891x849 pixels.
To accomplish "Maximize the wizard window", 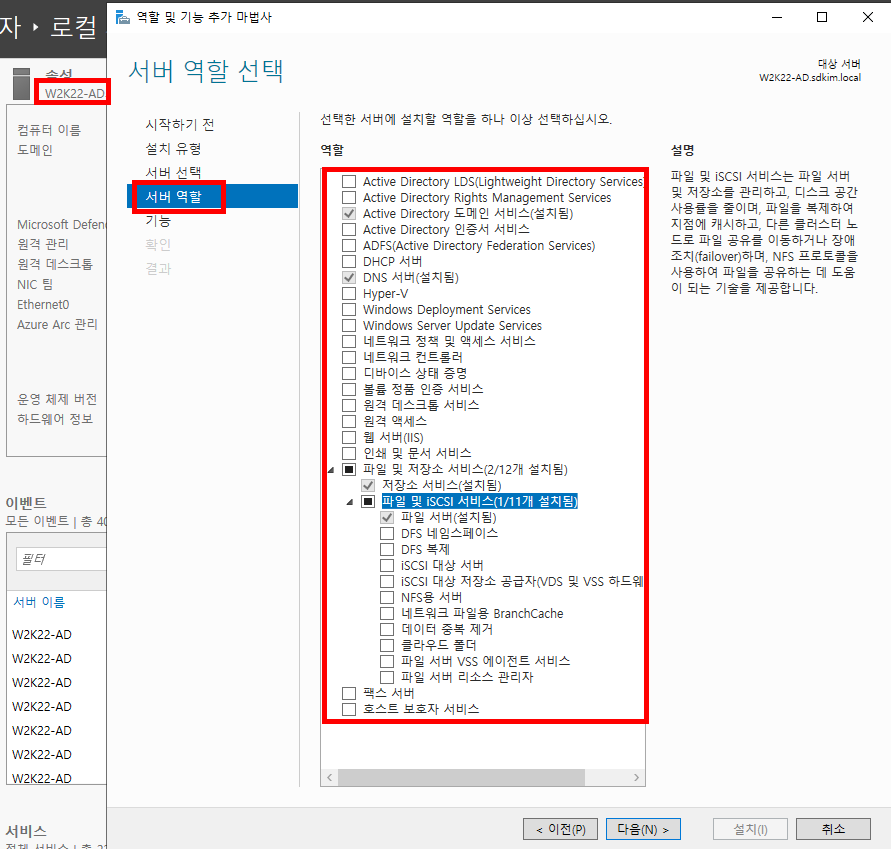I will click(x=822, y=18).
